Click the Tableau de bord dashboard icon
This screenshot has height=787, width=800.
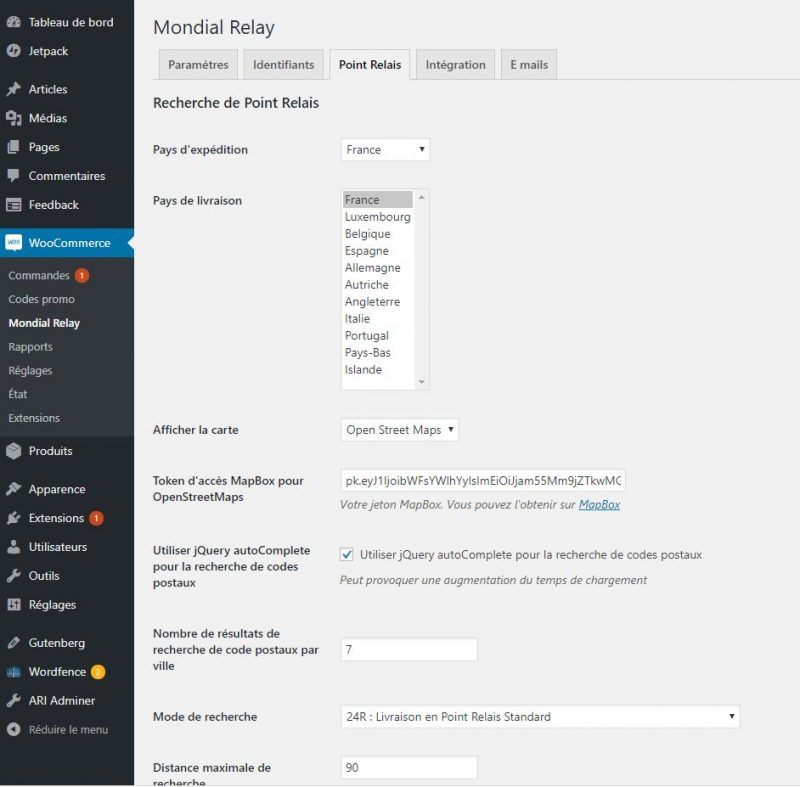pos(14,22)
